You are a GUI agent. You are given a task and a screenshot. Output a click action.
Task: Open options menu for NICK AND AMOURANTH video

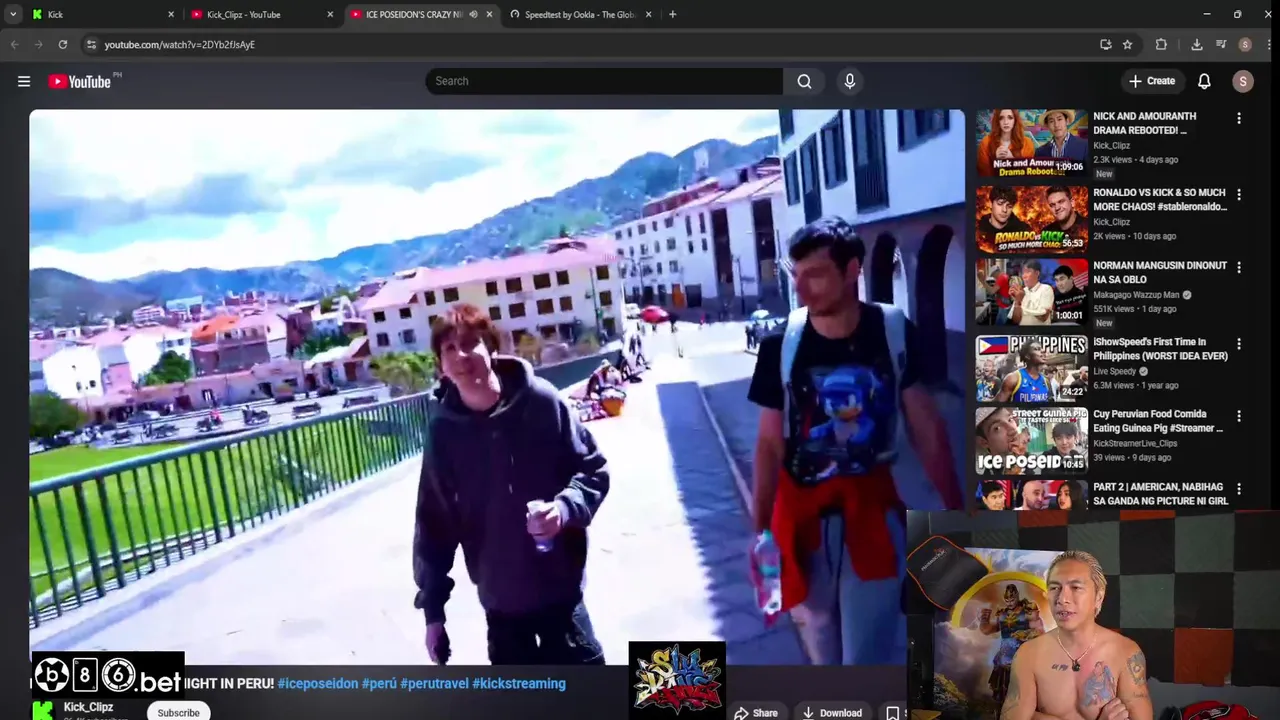pos(1239,118)
